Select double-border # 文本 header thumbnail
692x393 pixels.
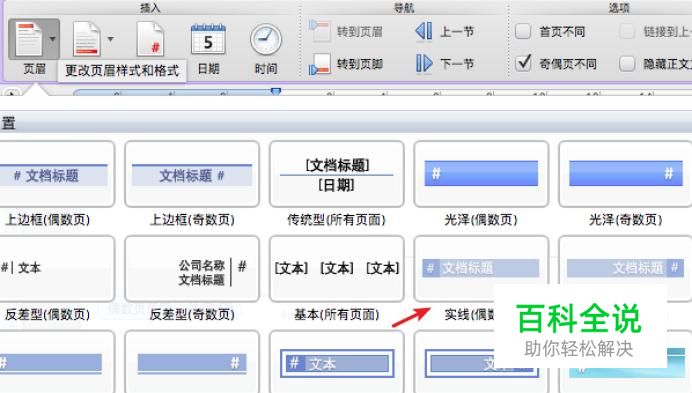[336, 362]
